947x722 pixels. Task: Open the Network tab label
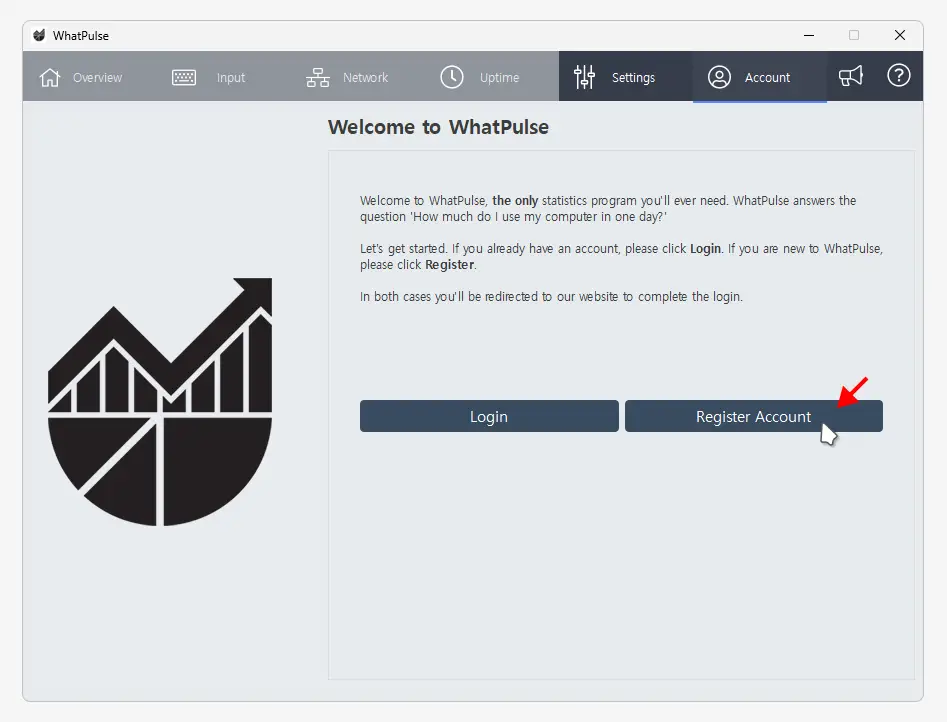click(365, 78)
